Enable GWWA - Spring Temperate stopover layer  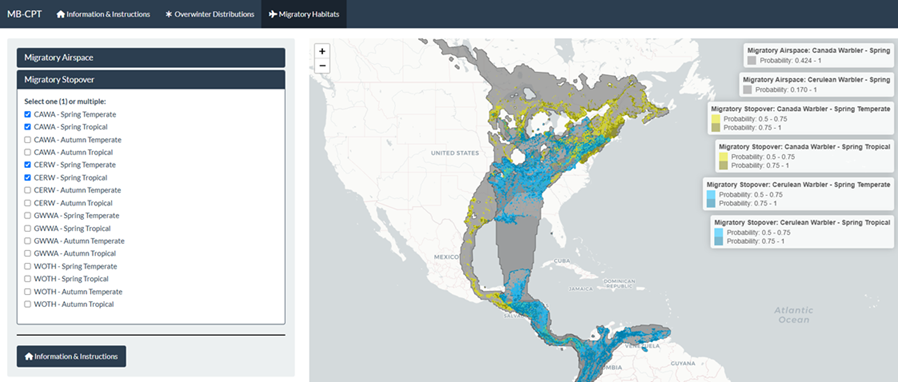tap(28, 215)
